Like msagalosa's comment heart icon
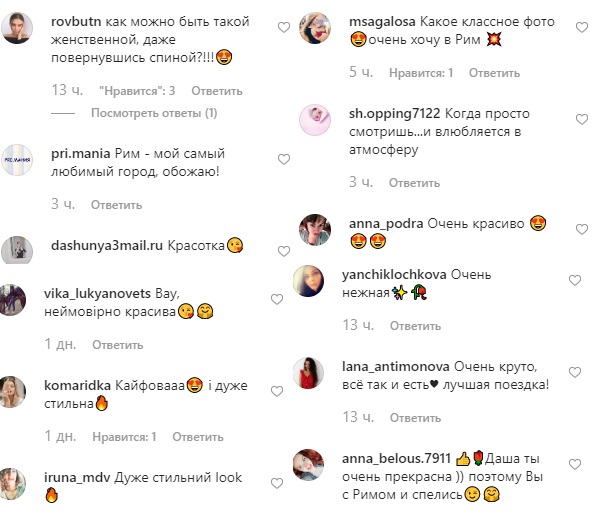 point(582,27)
